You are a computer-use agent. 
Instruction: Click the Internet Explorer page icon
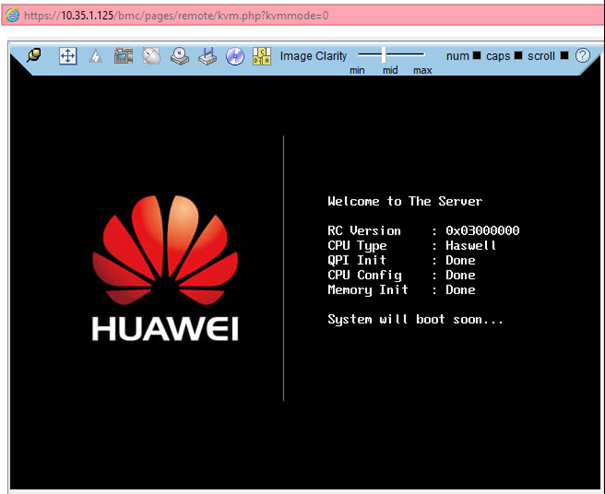click(x=12, y=15)
